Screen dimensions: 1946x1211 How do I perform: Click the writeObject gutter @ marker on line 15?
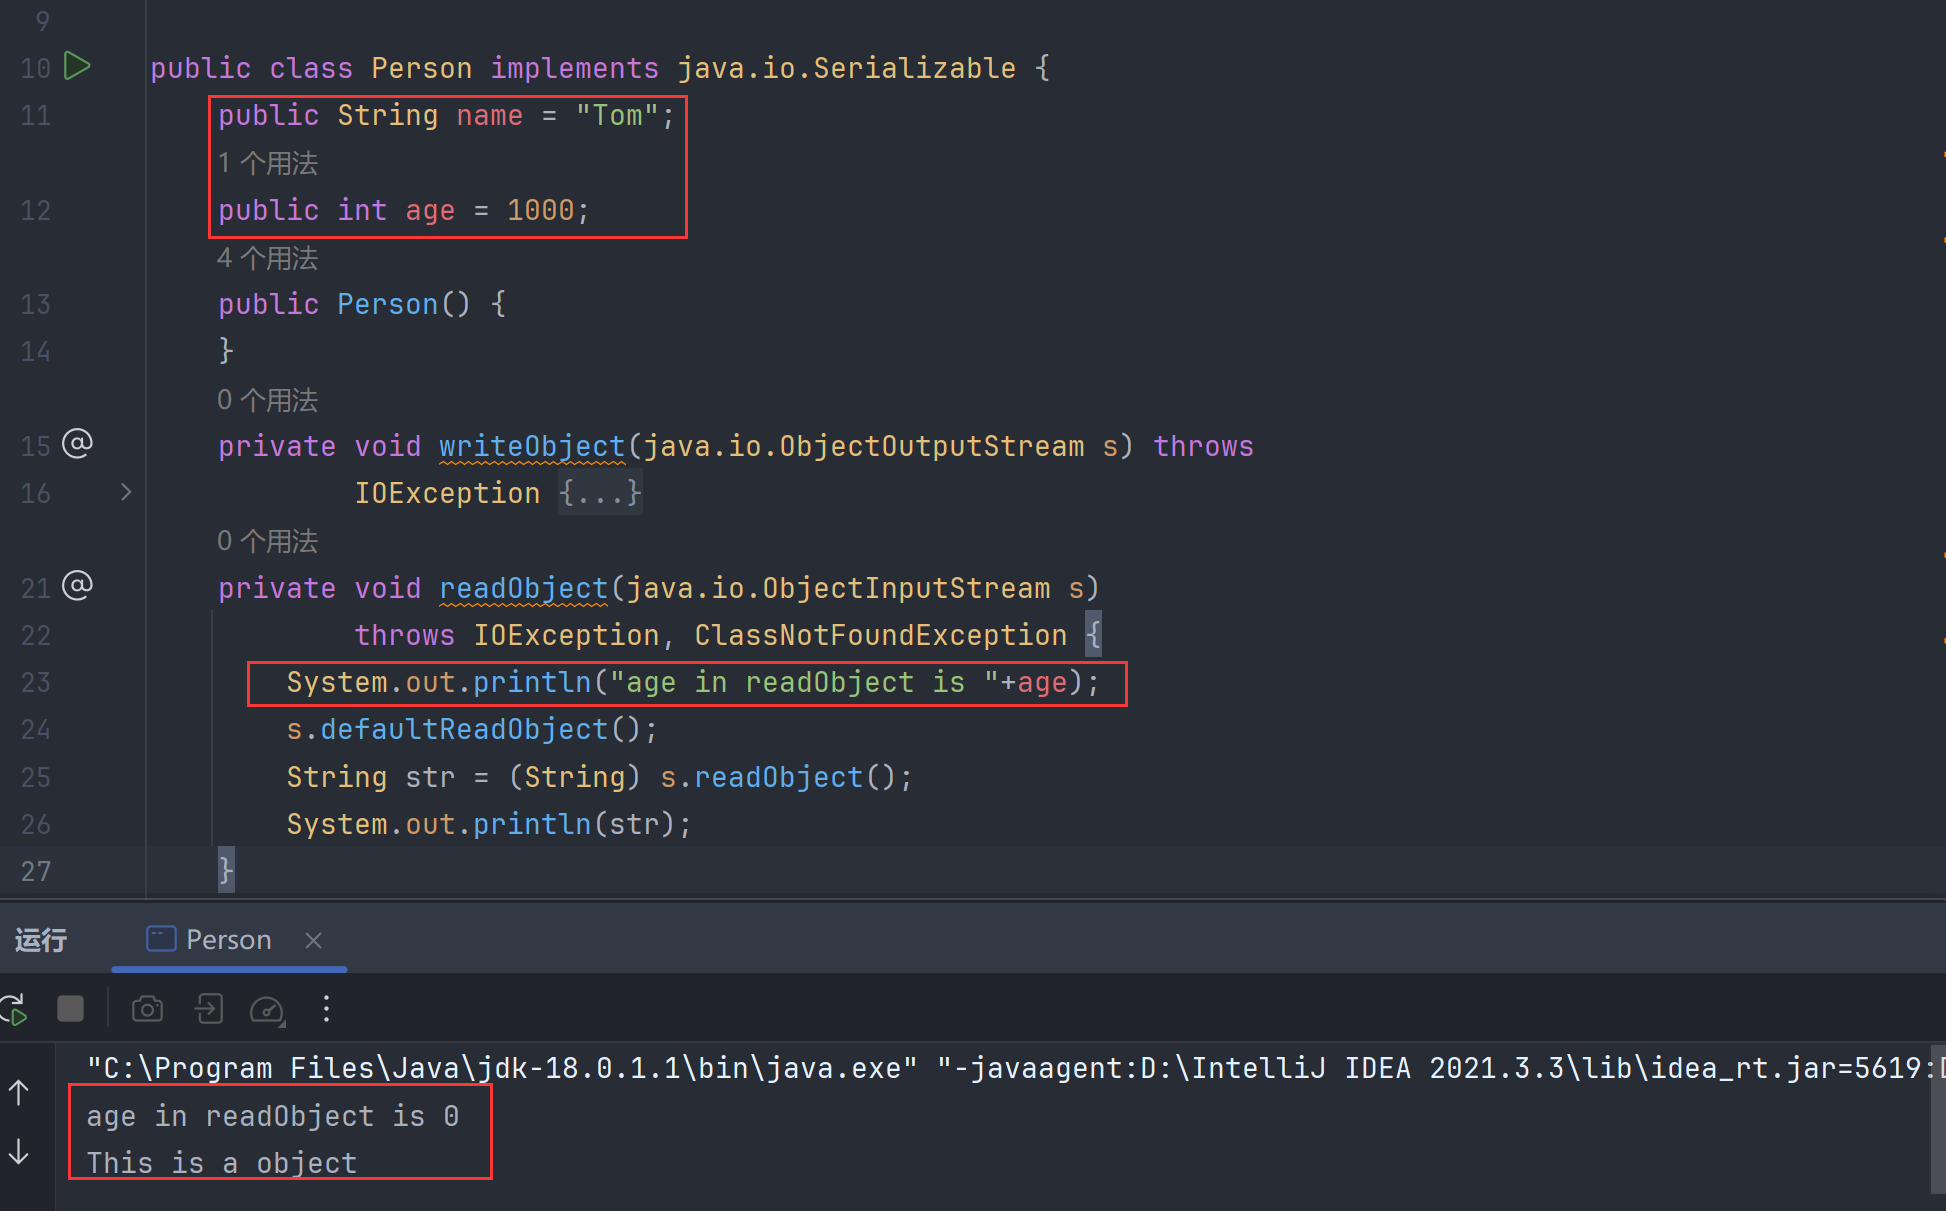coord(77,443)
